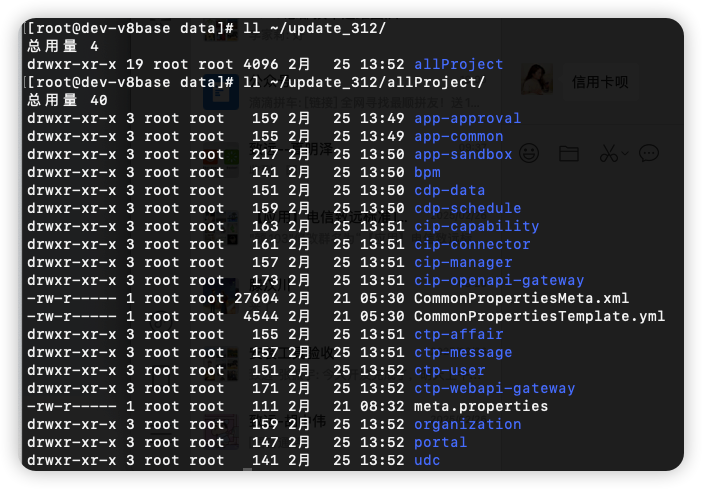
Task: Click the CommonPropertiesMeta.xml file name
Action: (x=521, y=299)
